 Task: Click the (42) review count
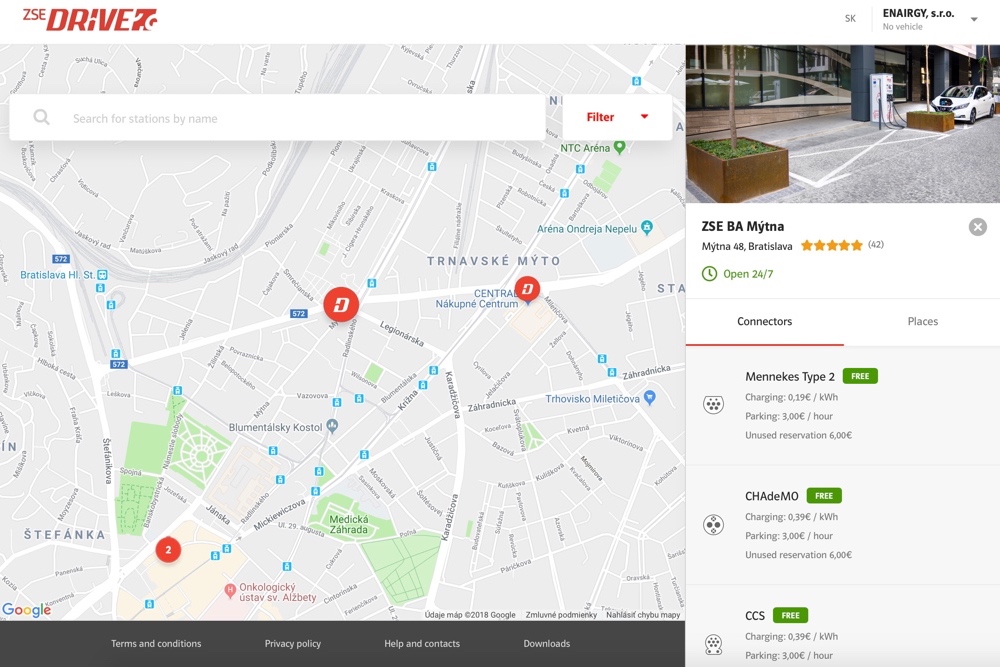click(x=876, y=244)
